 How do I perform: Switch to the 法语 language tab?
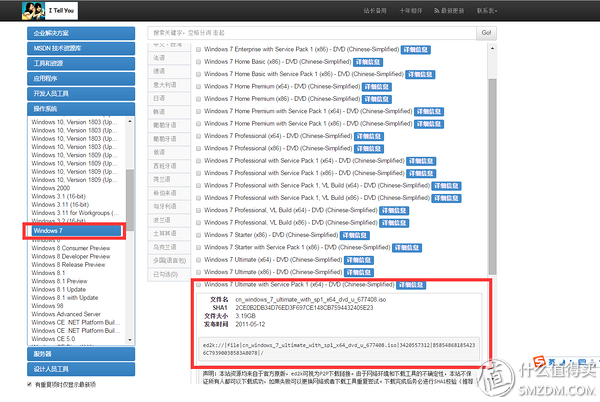[x=169, y=58]
